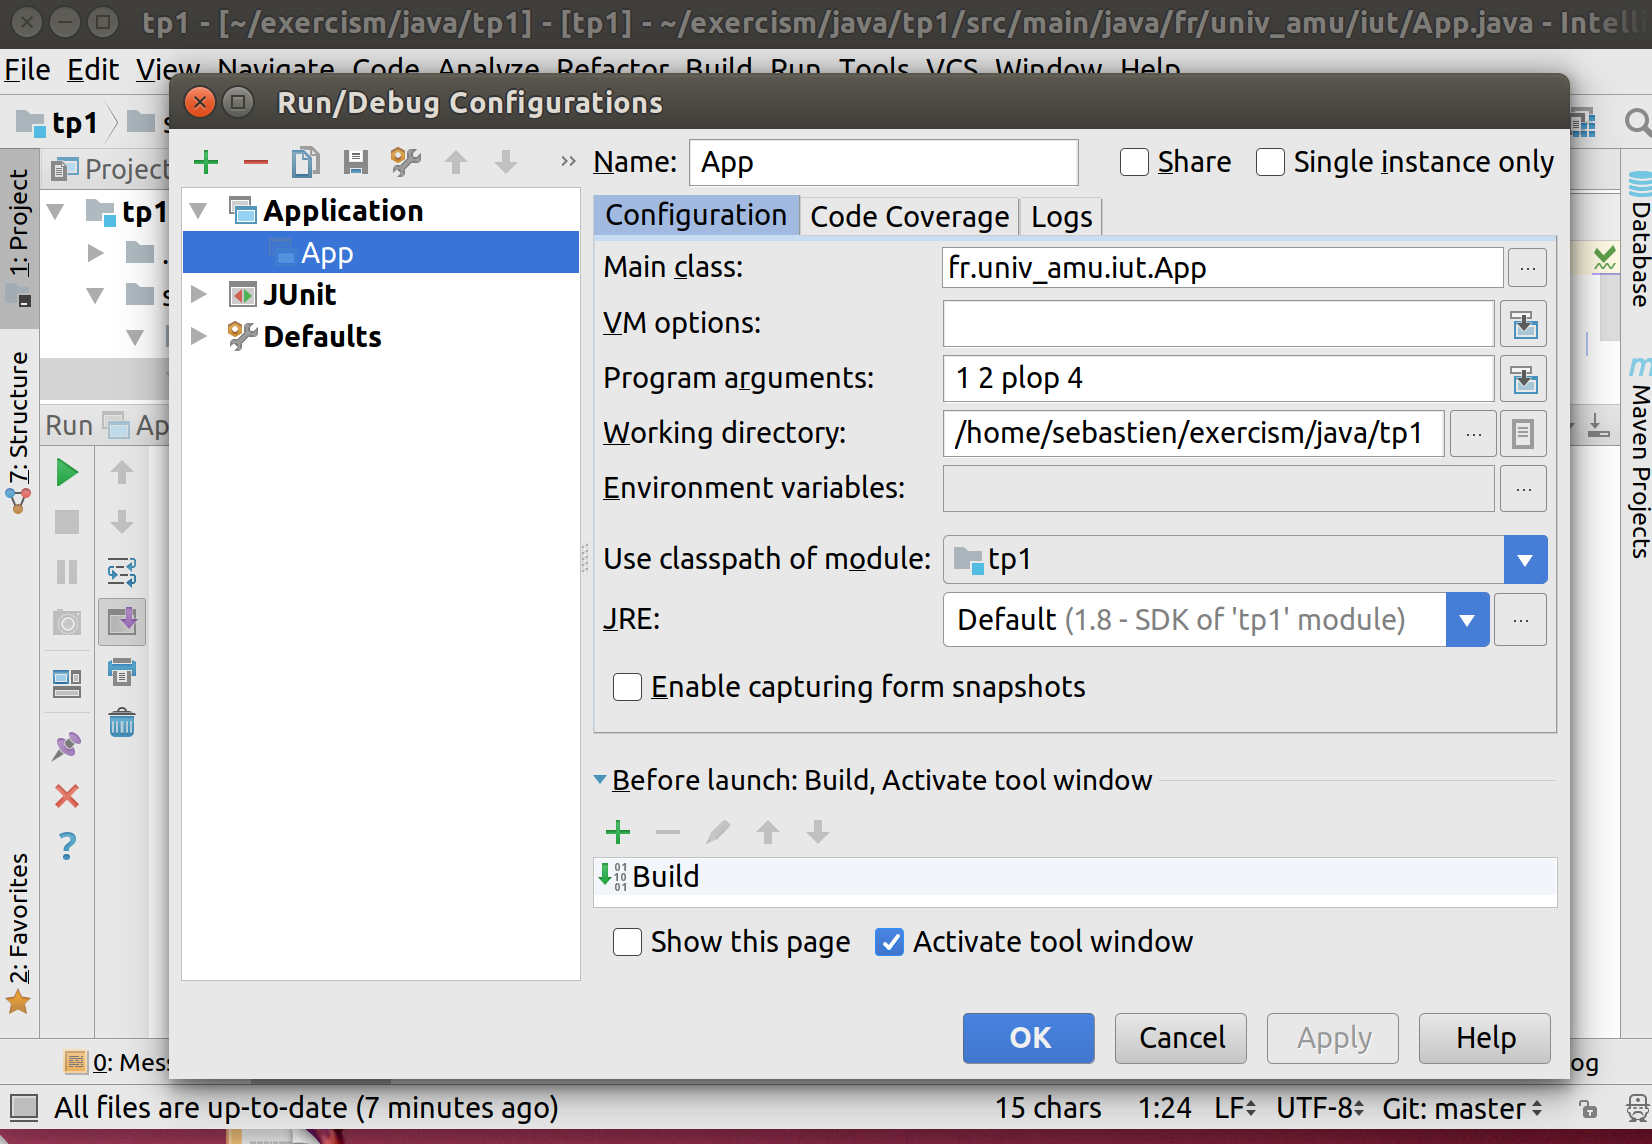
Task: Switch to Code Coverage tab
Action: tap(910, 217)
